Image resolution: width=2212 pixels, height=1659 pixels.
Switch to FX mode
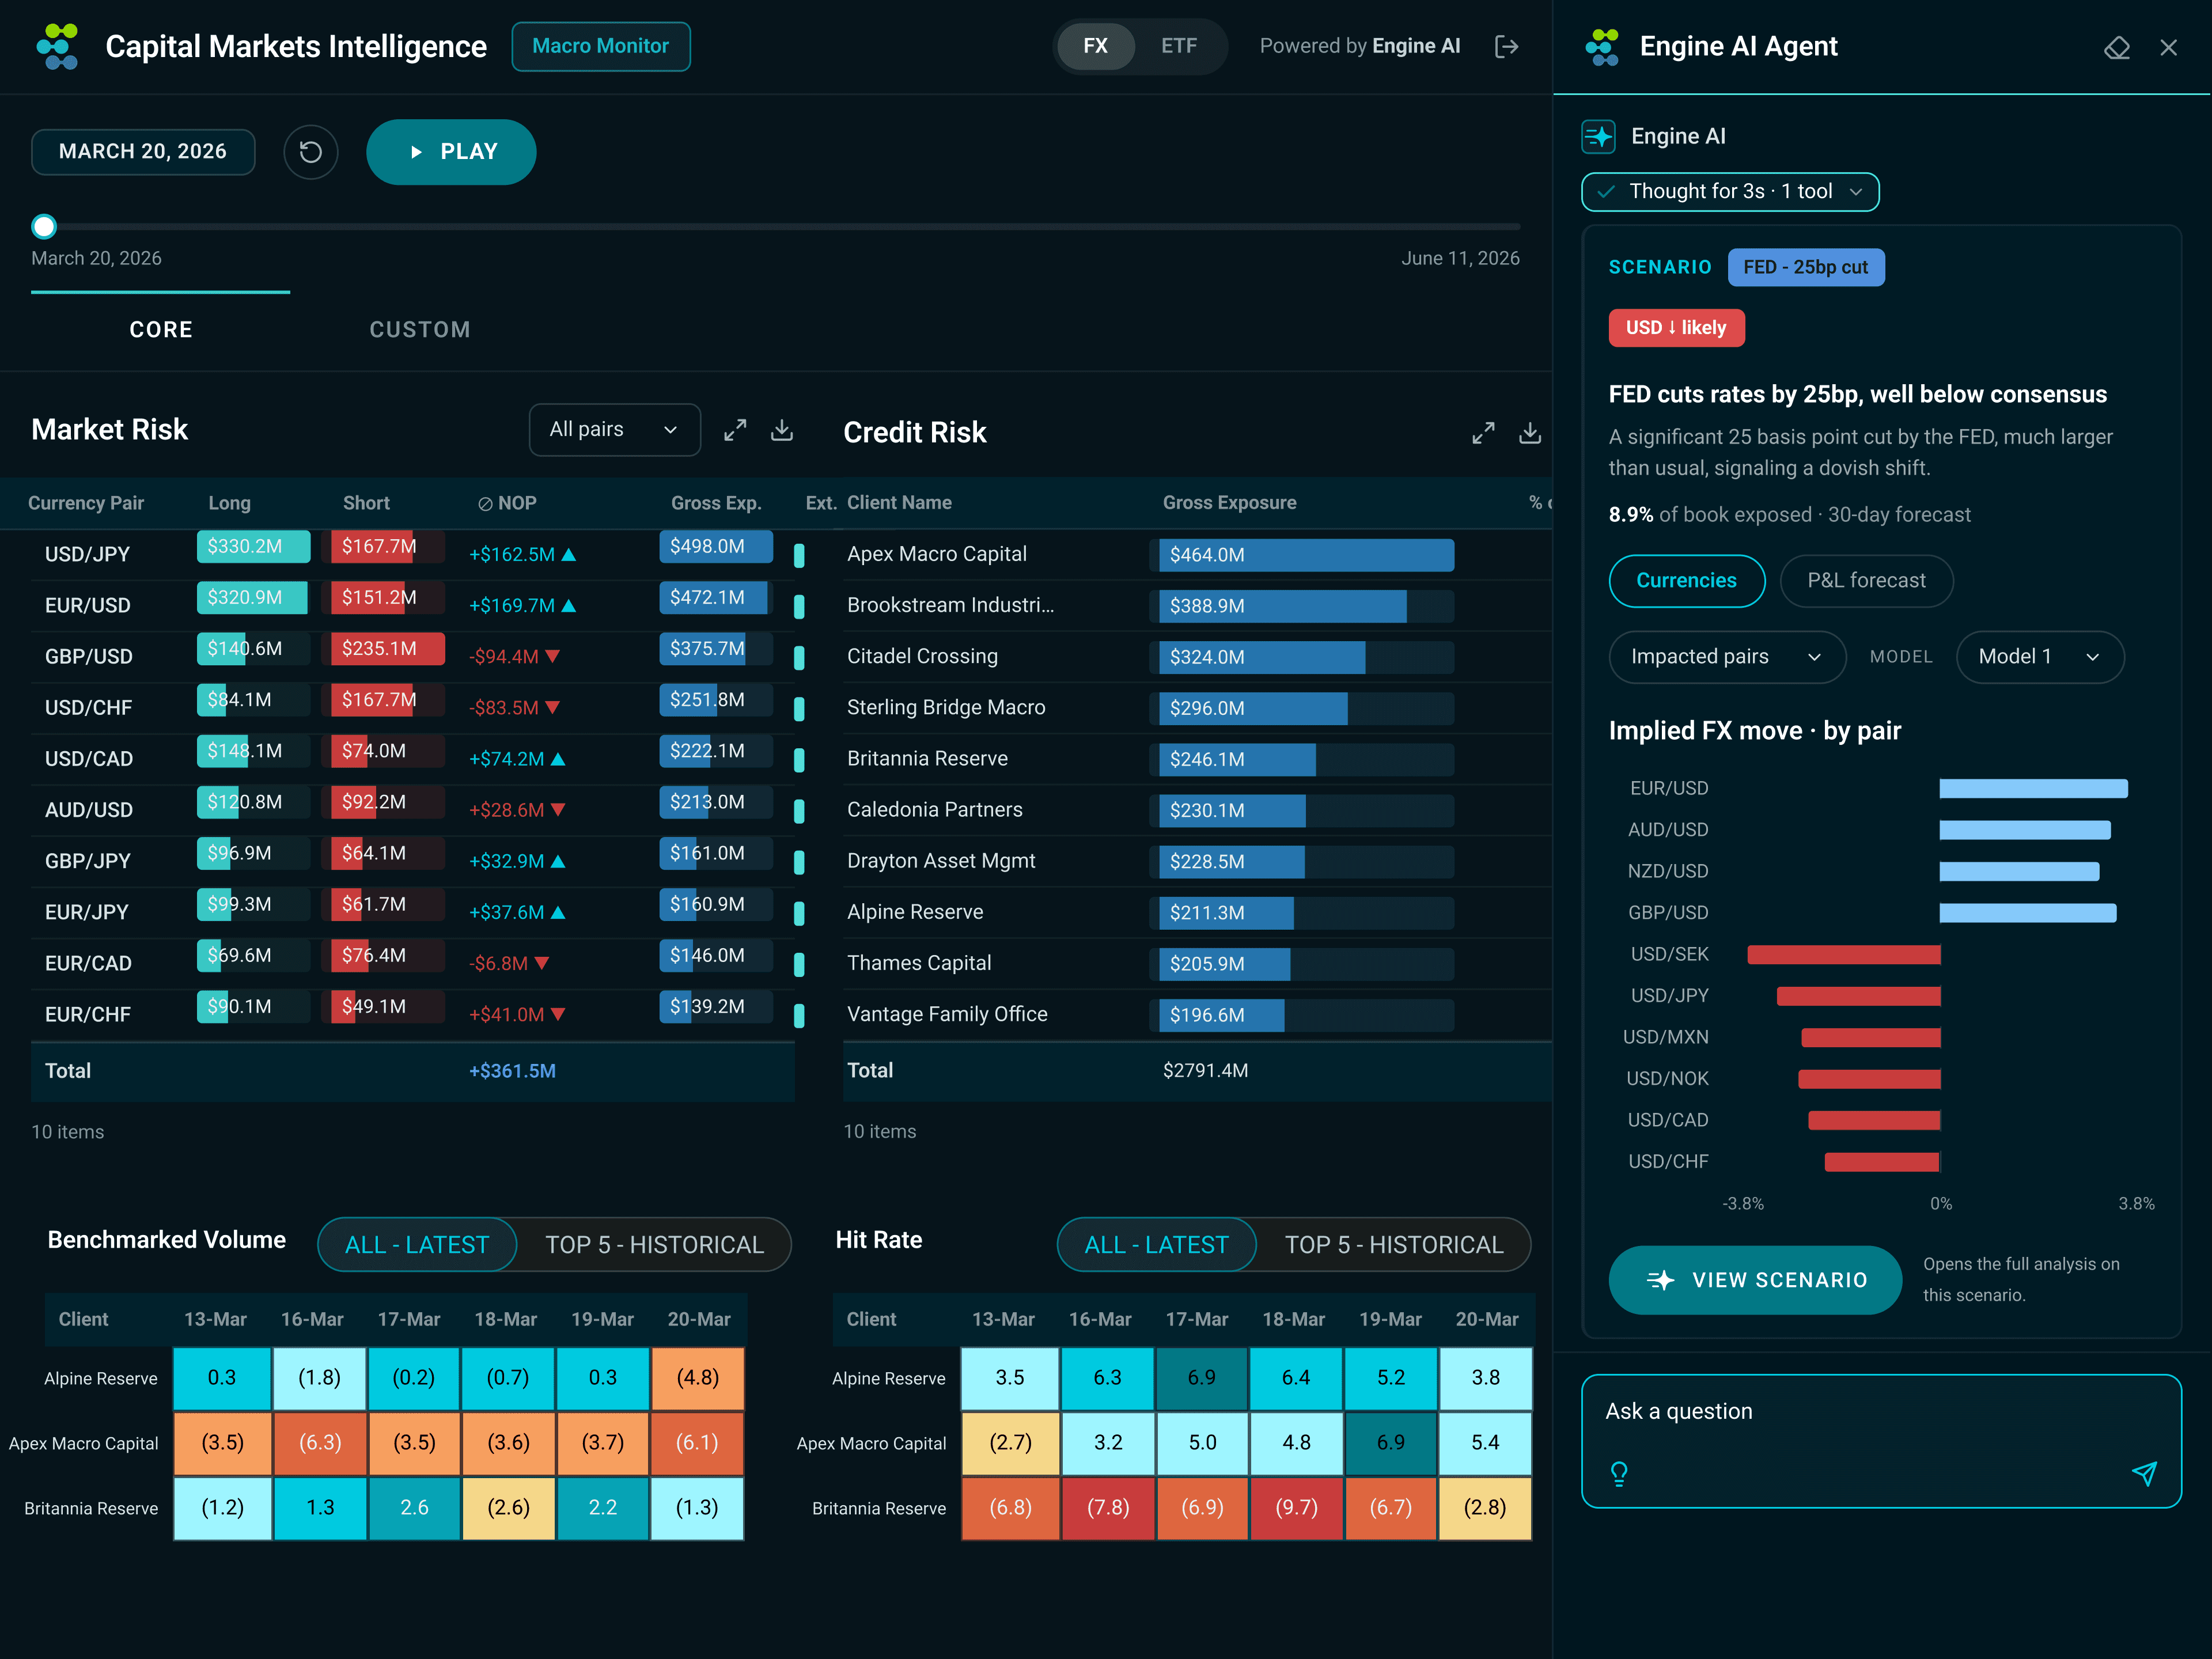coord(1095,46)
